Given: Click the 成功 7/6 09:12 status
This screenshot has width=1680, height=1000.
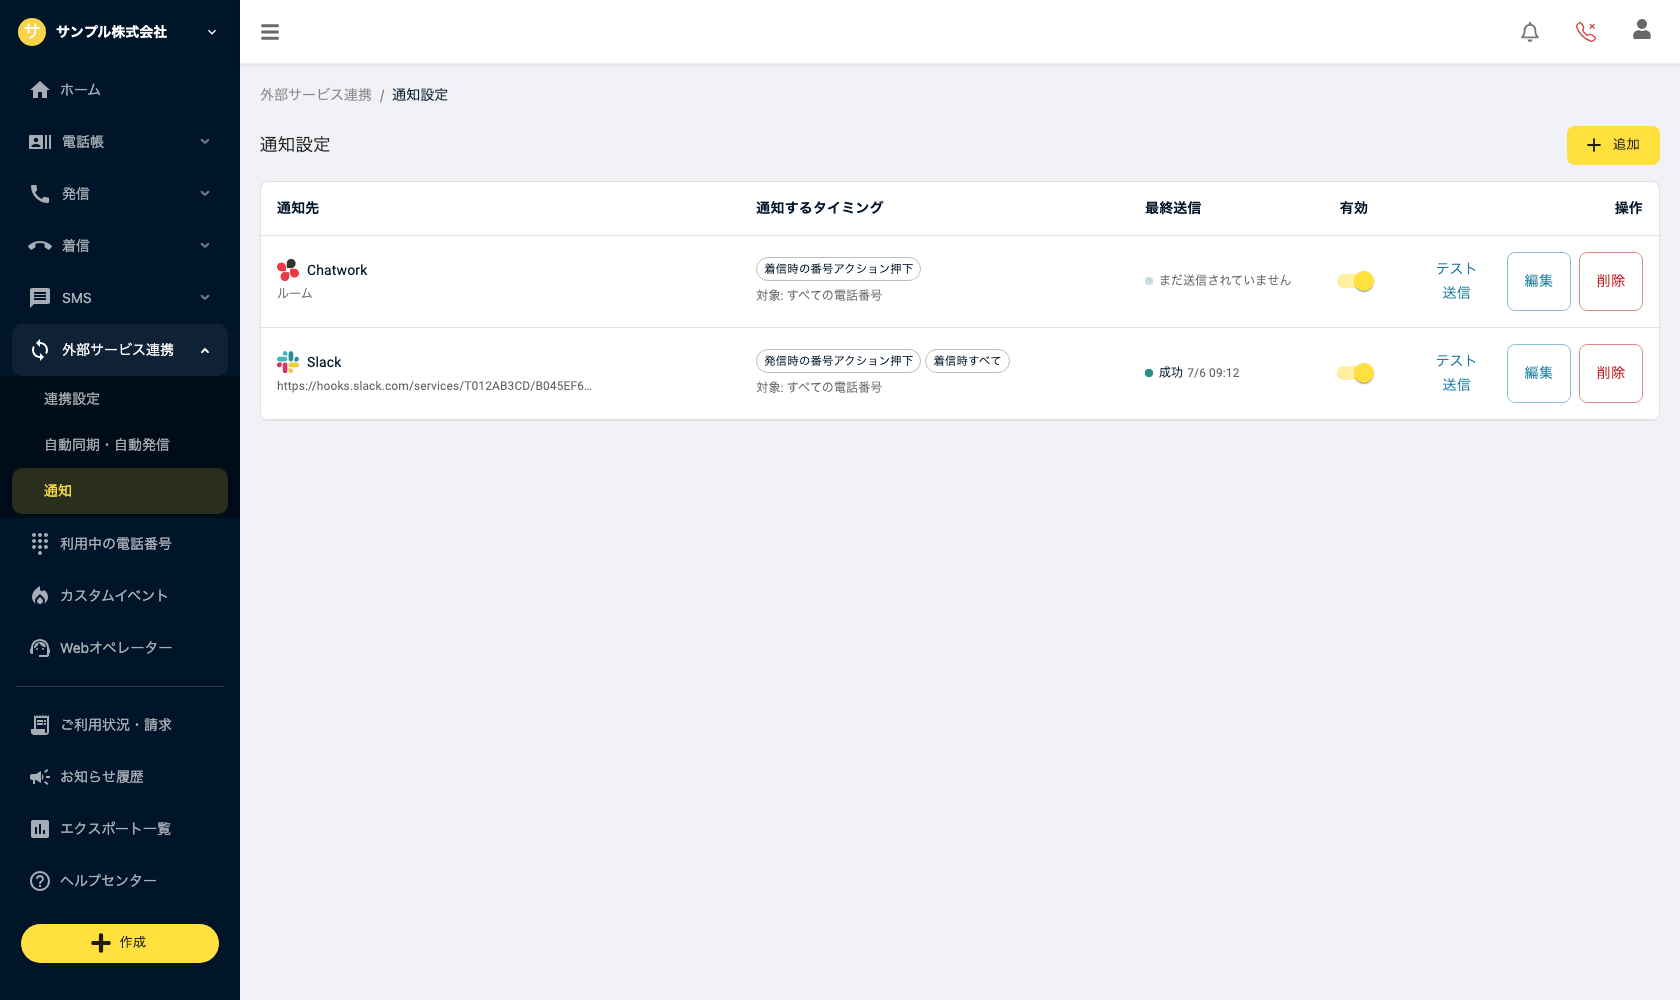Looking at the screenshot, I should [1192, 373].
